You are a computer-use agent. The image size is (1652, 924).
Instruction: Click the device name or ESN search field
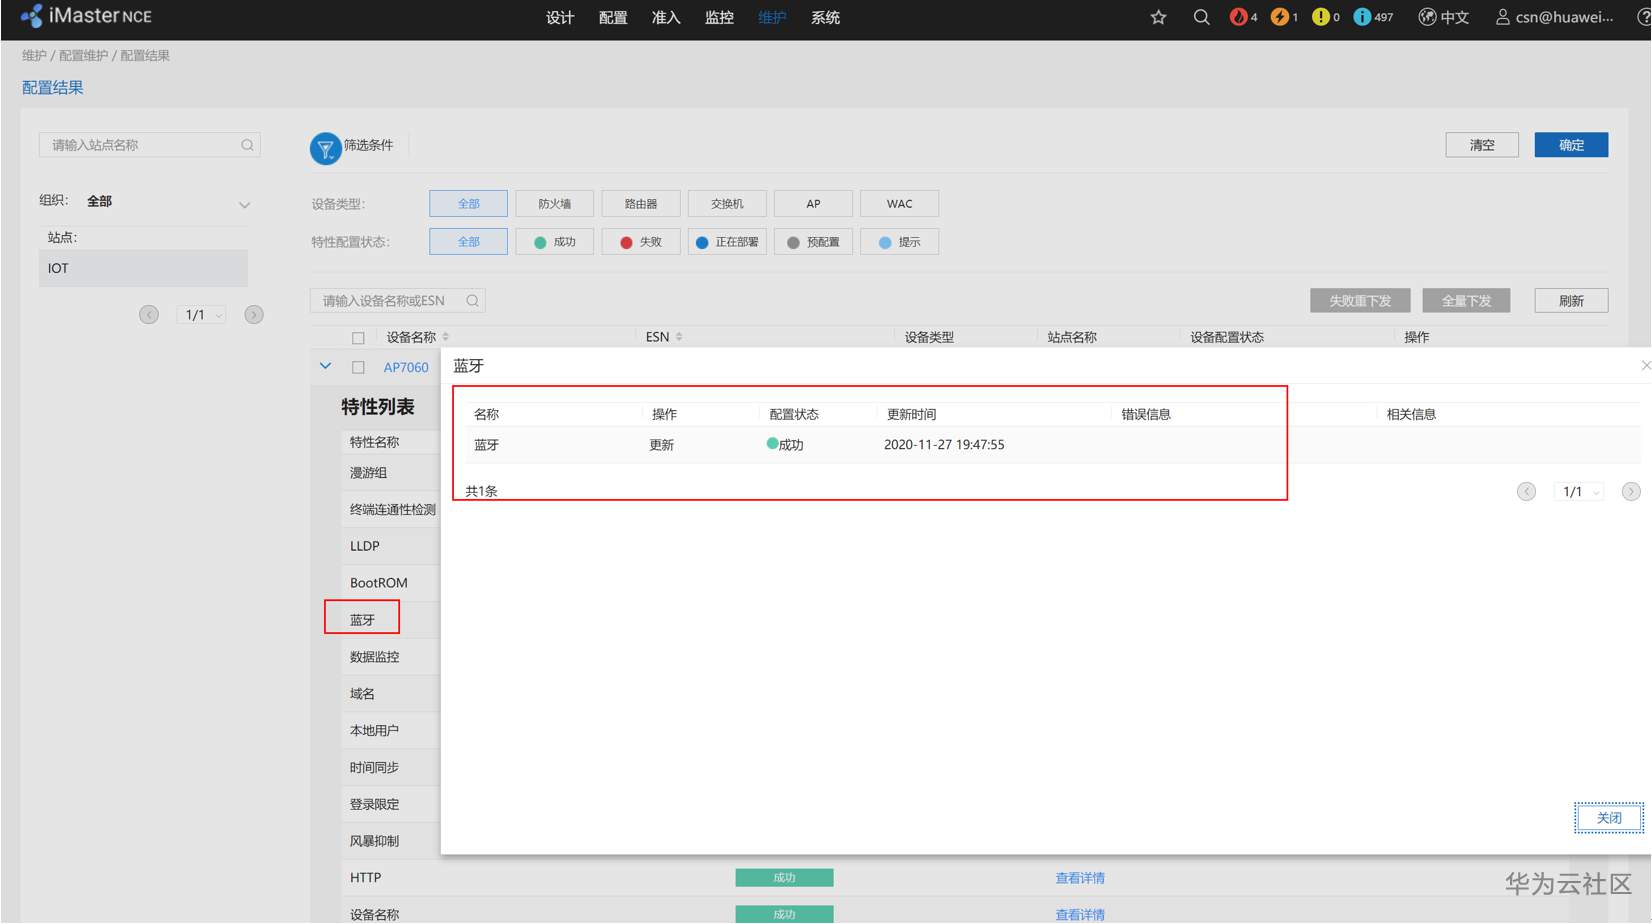click(397, 301)
